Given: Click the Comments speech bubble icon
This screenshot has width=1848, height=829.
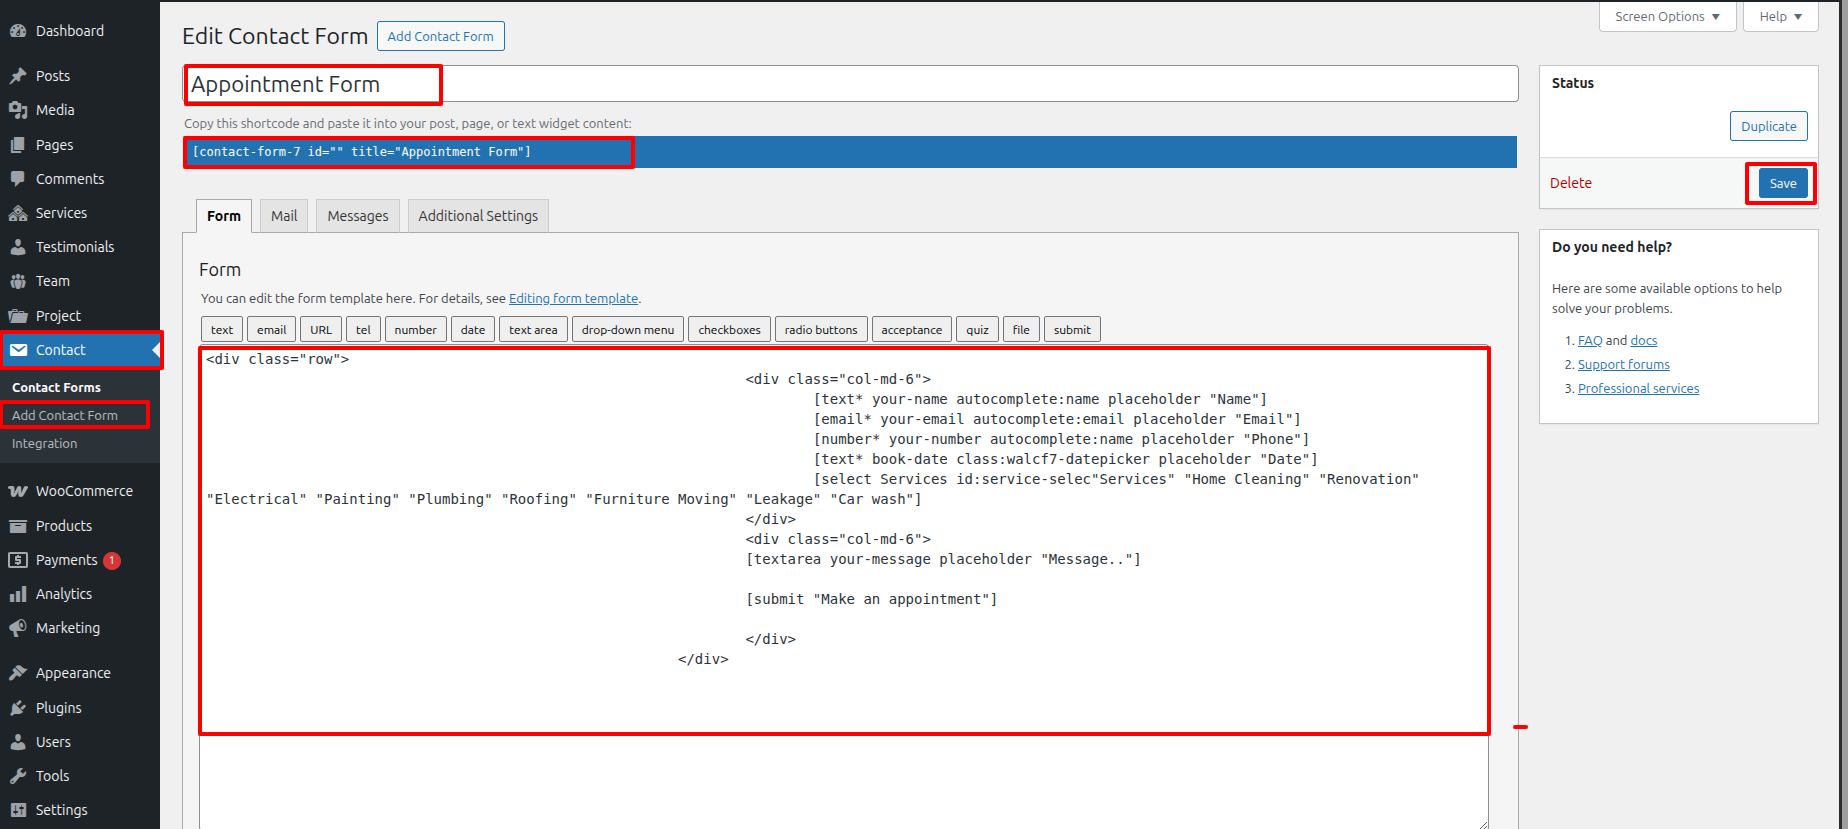Looking at the screenshot, I should (18, 179).
